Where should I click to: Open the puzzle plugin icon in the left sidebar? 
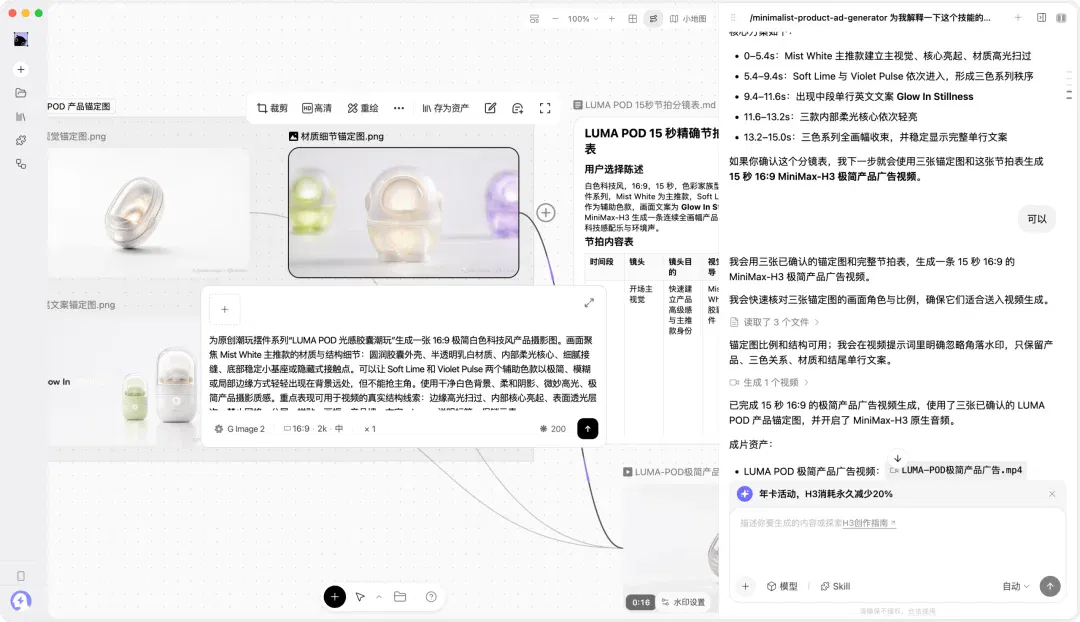point(21,141)
